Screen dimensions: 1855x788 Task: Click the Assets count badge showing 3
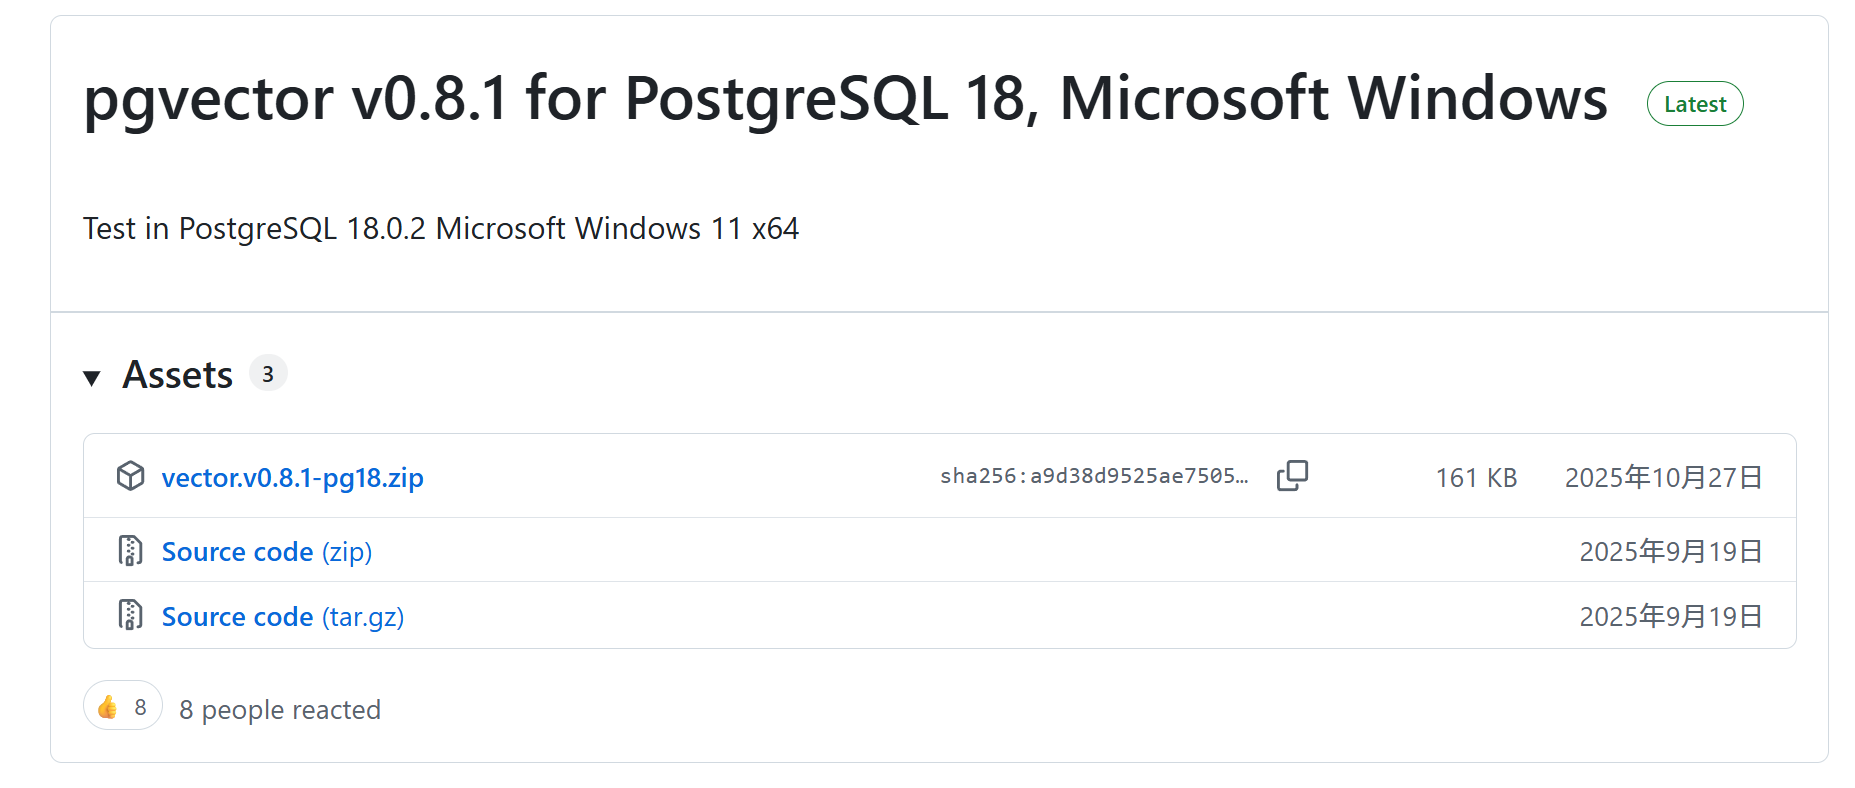point(267,374)
